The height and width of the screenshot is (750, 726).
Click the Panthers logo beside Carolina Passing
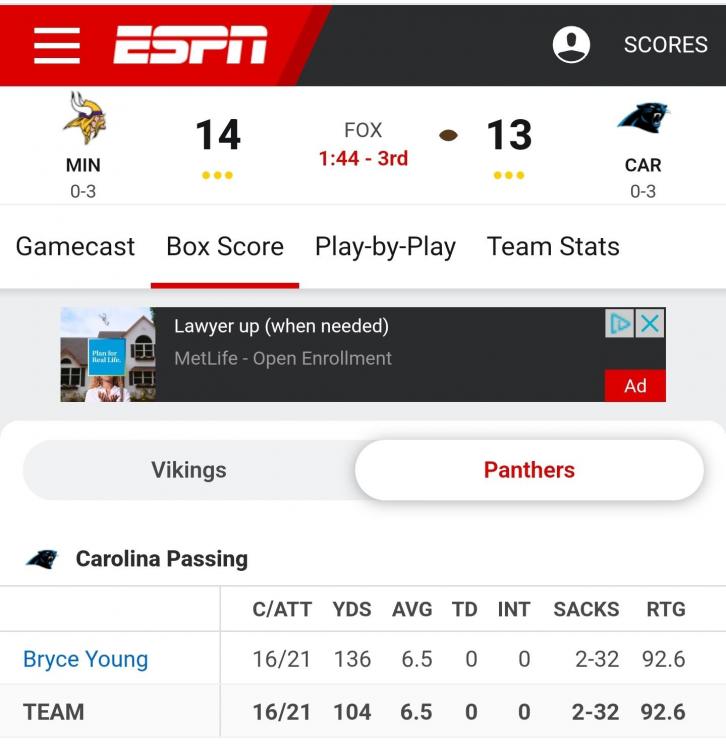(x=42, y=559)
